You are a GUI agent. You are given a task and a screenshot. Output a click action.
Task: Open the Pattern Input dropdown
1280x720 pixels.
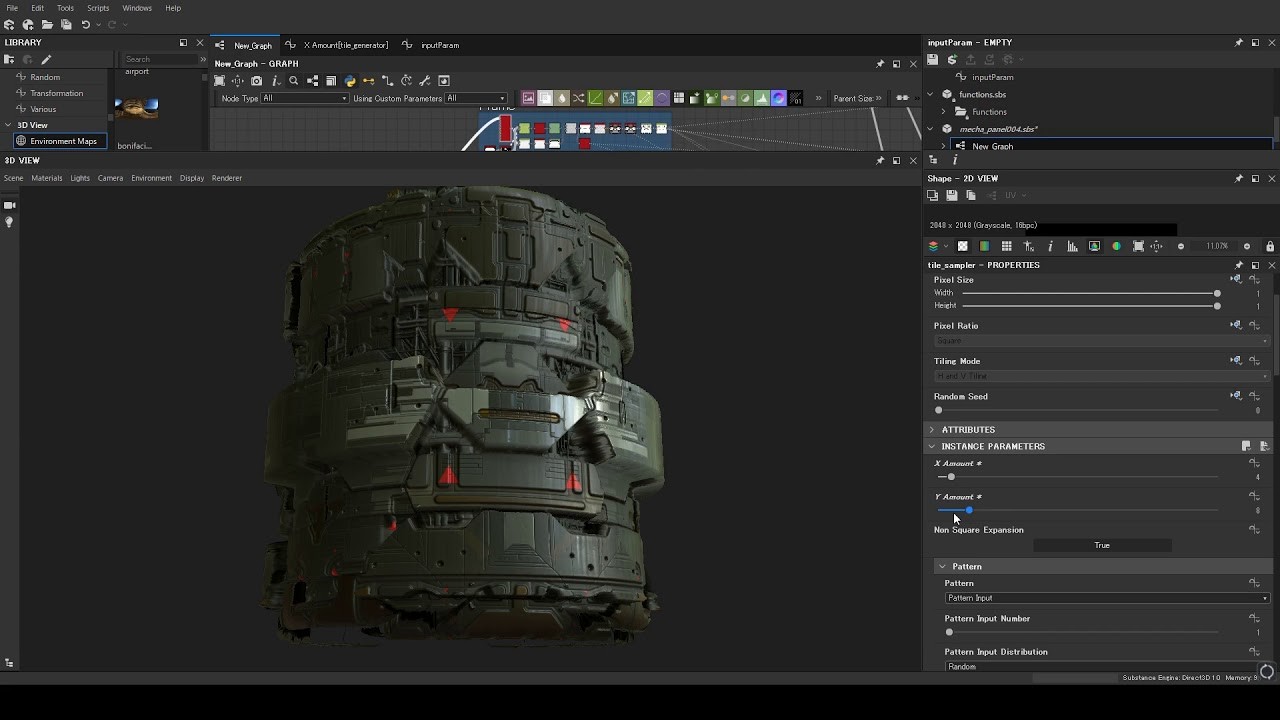click(1107, 598)
